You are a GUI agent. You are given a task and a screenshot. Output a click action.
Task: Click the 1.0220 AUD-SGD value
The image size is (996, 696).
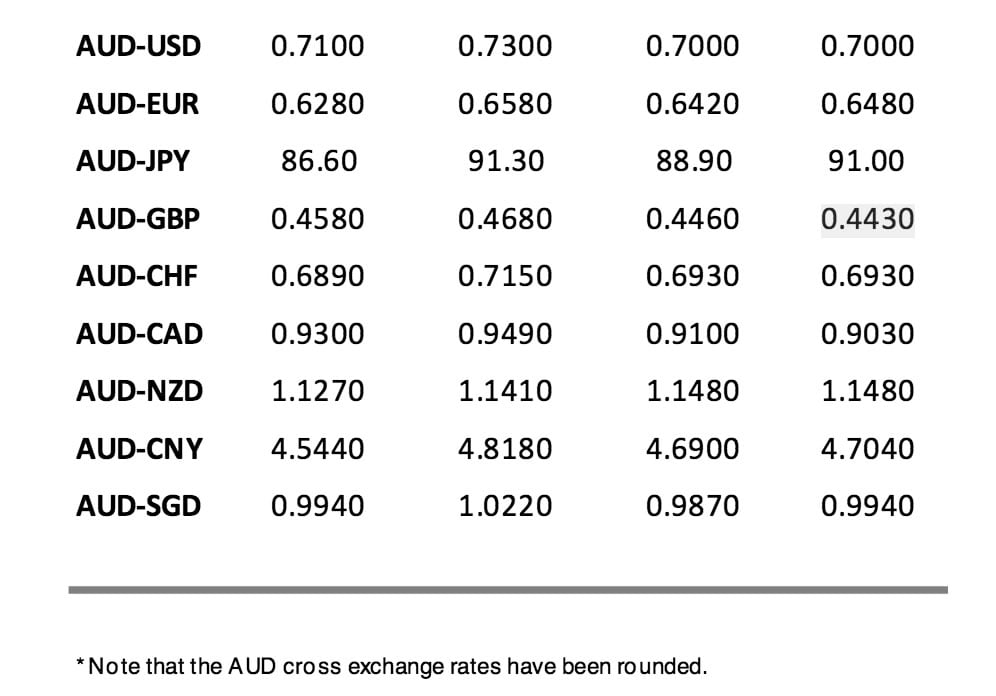click(x=505, y=506)
